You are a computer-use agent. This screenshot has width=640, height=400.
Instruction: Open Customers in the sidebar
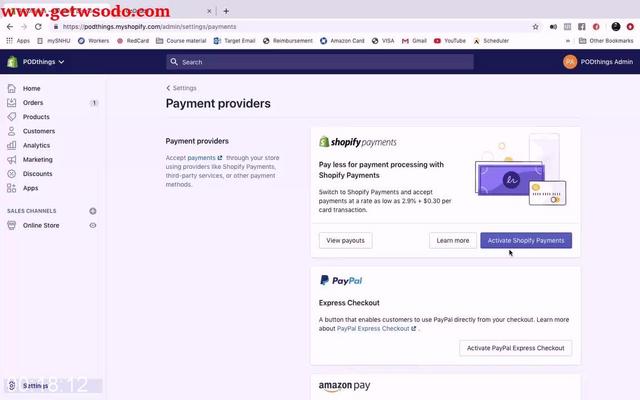point(39,131)
